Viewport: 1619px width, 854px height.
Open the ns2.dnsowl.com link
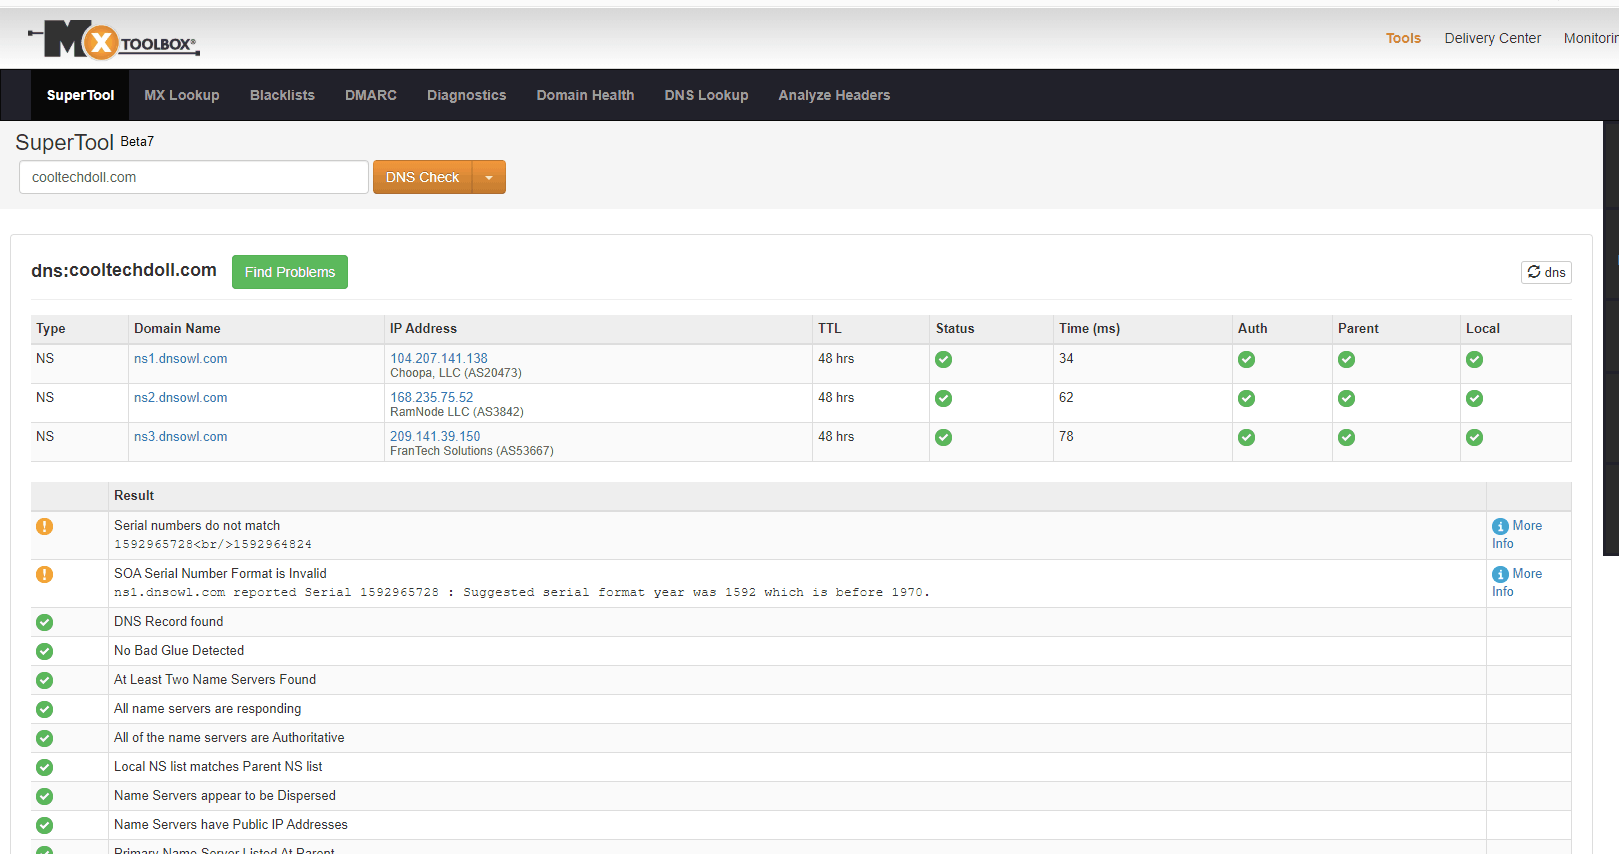pyautogui.click(x=180, y=398)
